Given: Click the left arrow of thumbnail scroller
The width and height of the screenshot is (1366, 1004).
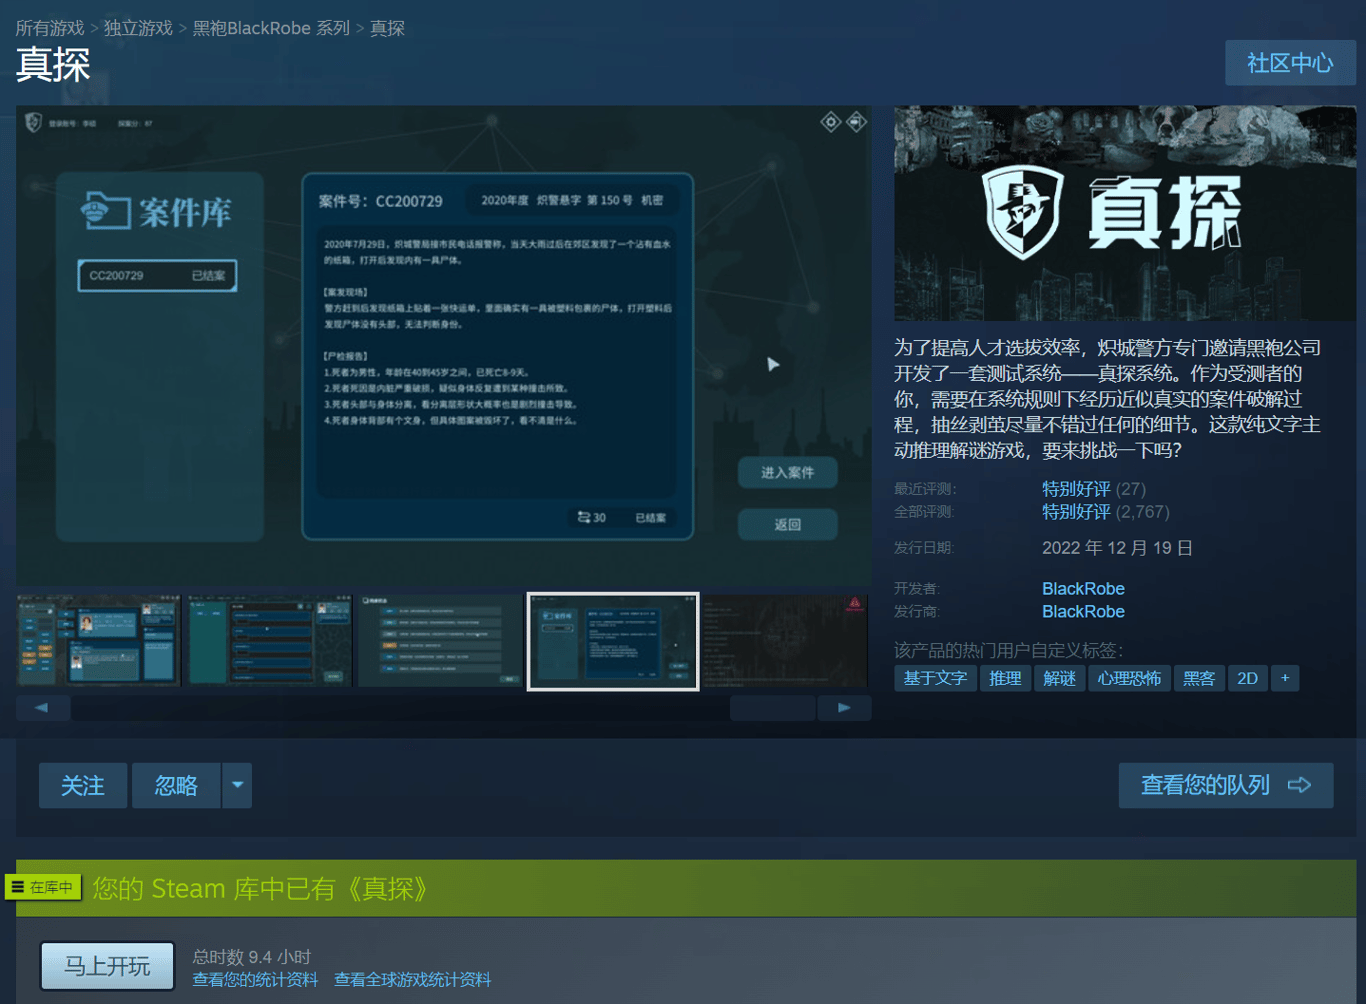Looking at the screenshot, I should point(42,707).
